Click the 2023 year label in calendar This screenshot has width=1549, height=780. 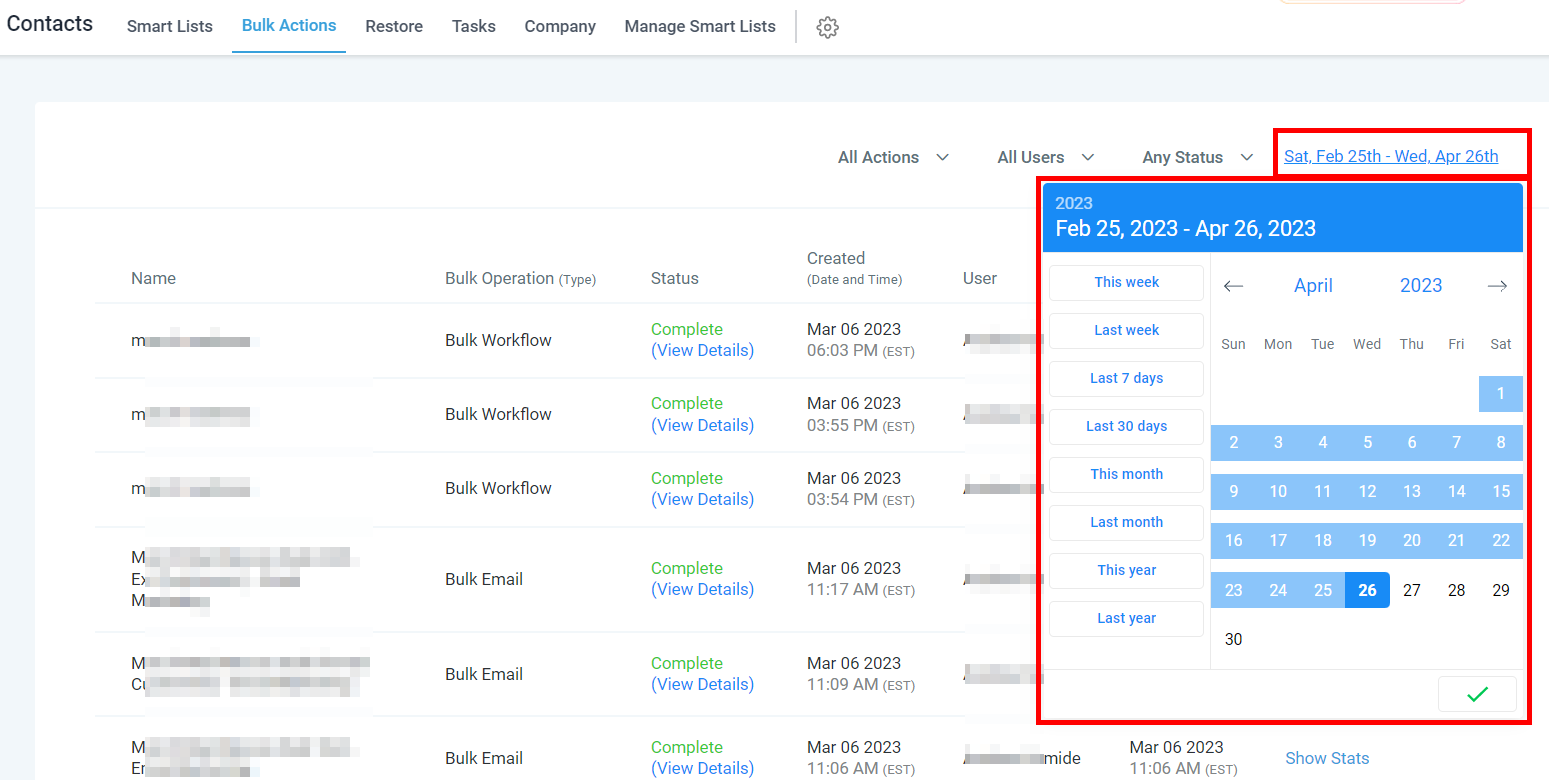coord(1420,286)
